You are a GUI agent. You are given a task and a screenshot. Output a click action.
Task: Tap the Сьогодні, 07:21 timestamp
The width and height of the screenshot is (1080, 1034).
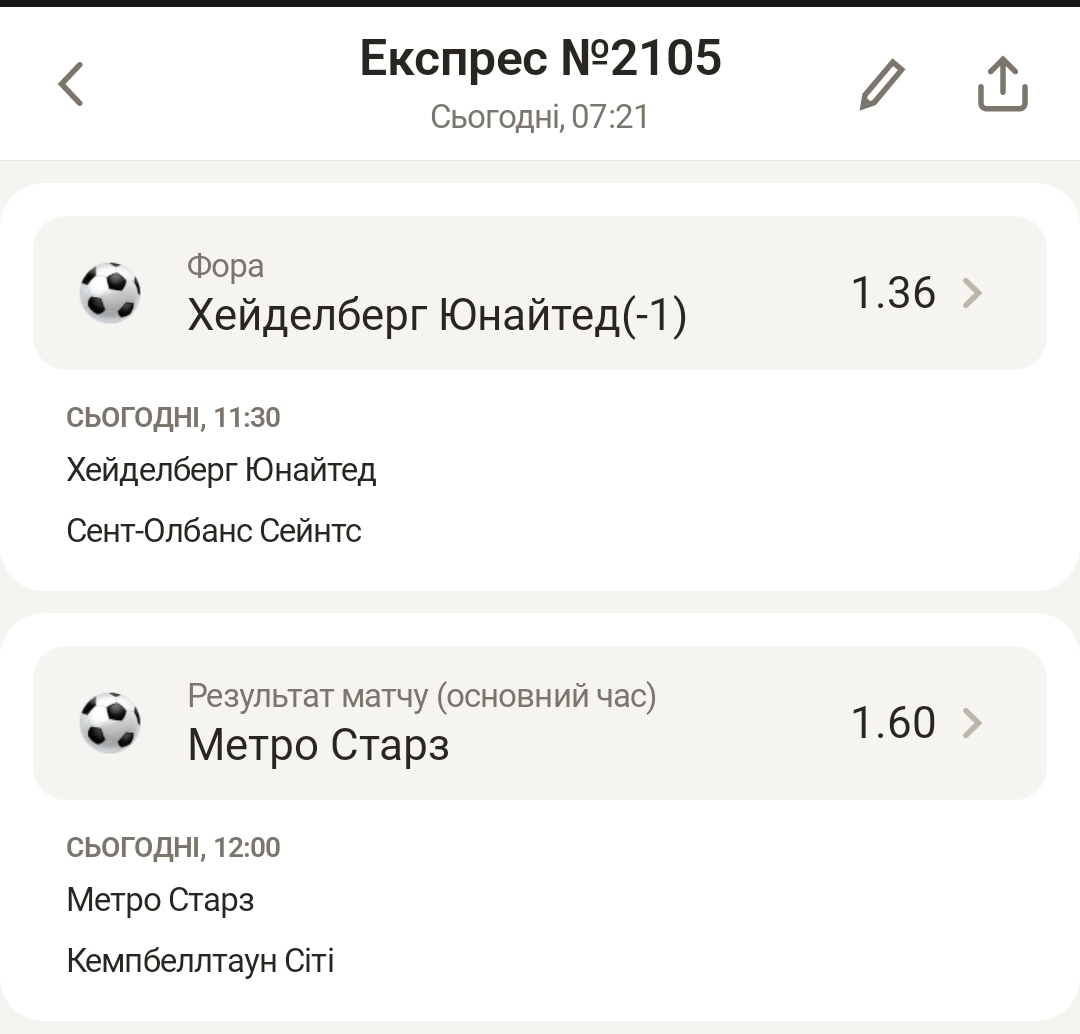click(540, 117)
